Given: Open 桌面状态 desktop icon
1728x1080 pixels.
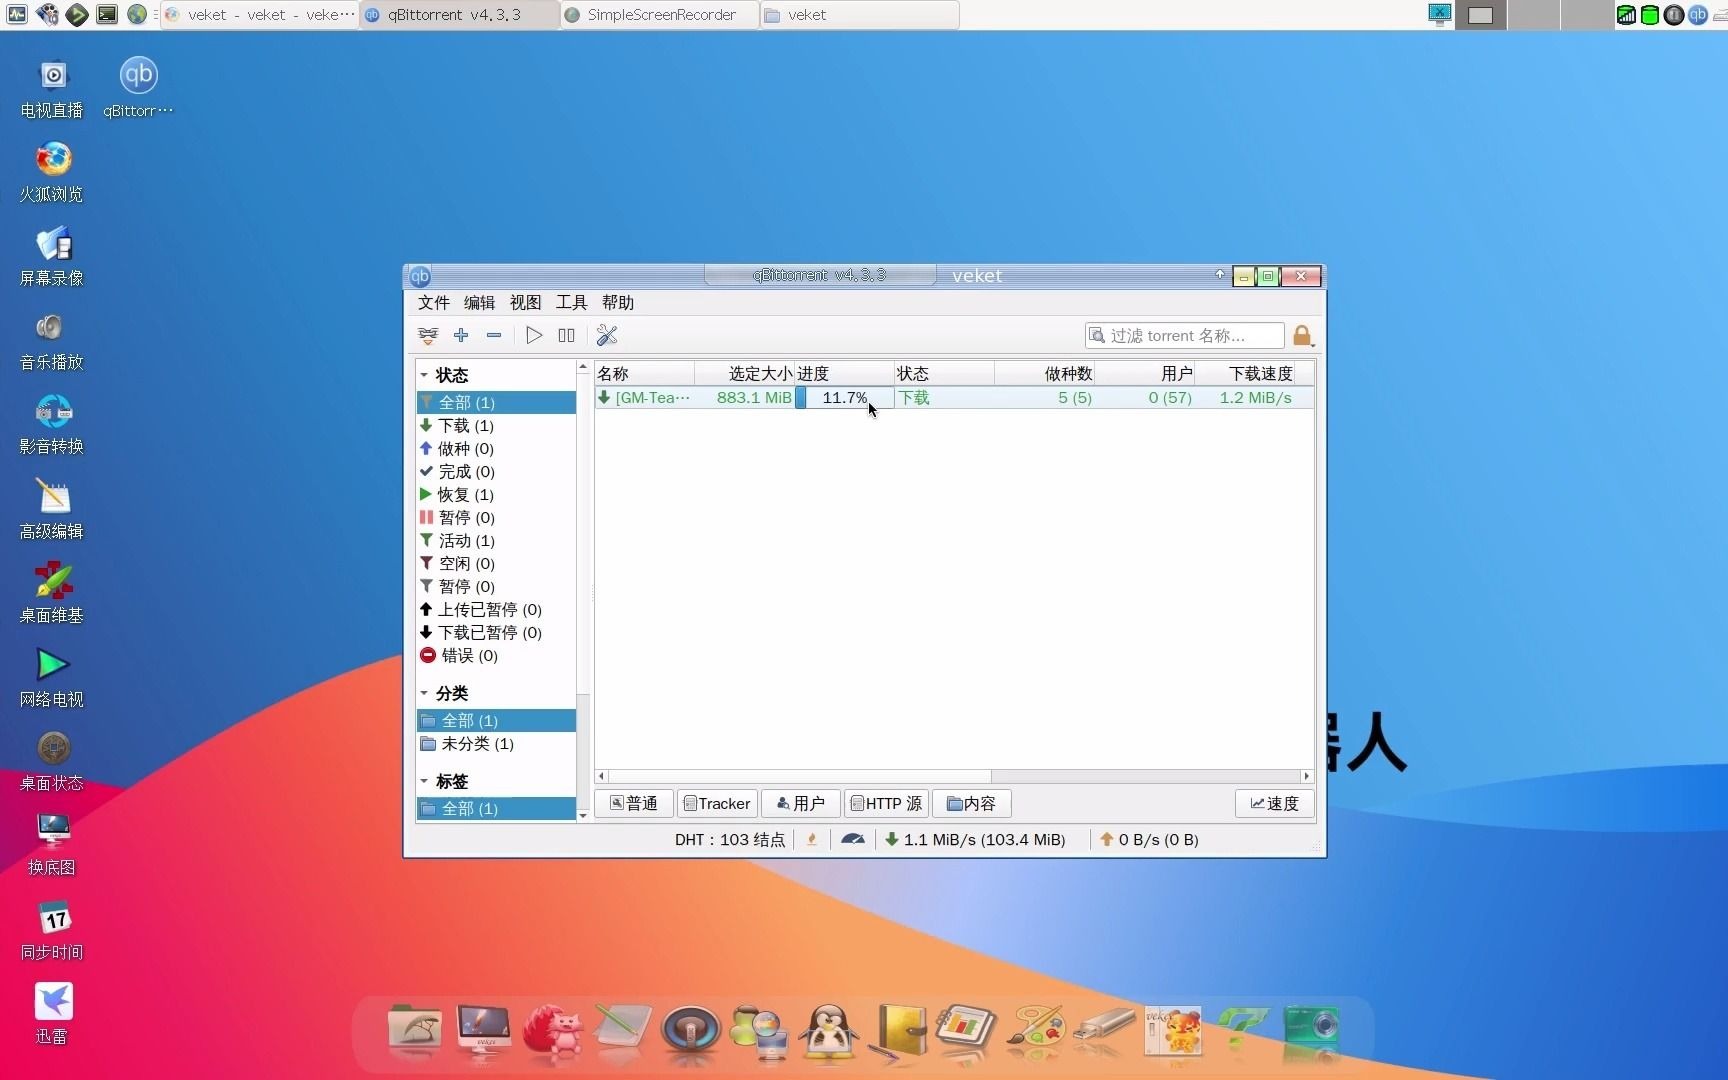Looking at the screenshot, I should coord(52,761).
